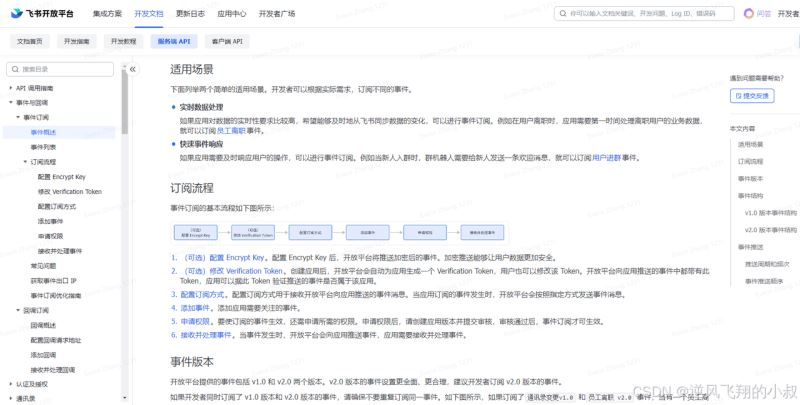Open 应用中心 in top navigation
This screenshot has width=800, height=405.
[x=232, y=14]
